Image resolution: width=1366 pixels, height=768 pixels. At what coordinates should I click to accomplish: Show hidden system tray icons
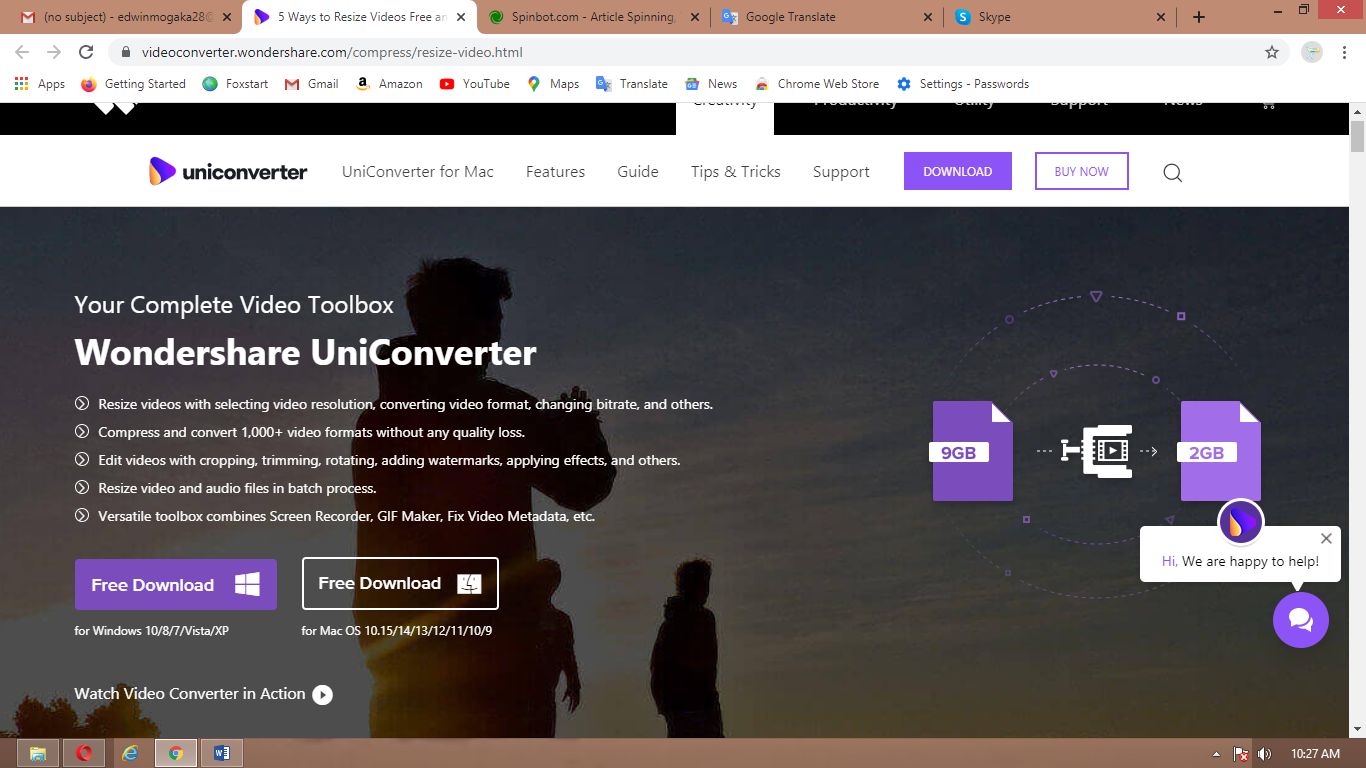[1216, 754]
